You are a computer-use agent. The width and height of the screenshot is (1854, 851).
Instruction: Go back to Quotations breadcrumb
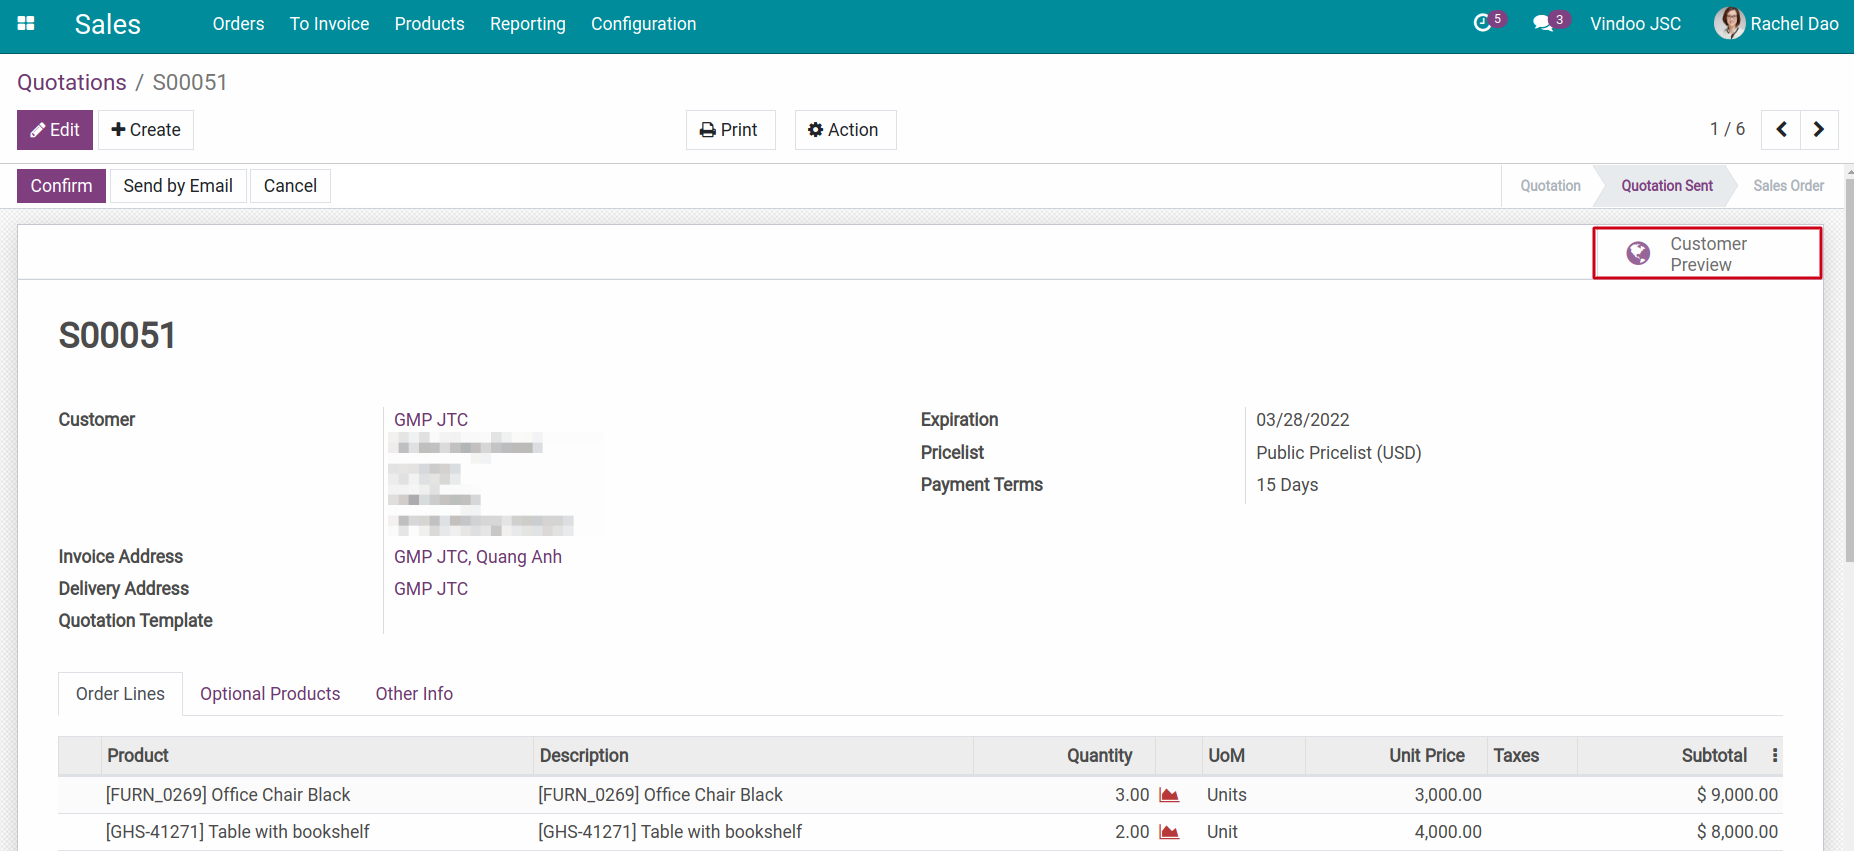pos(72,82)
